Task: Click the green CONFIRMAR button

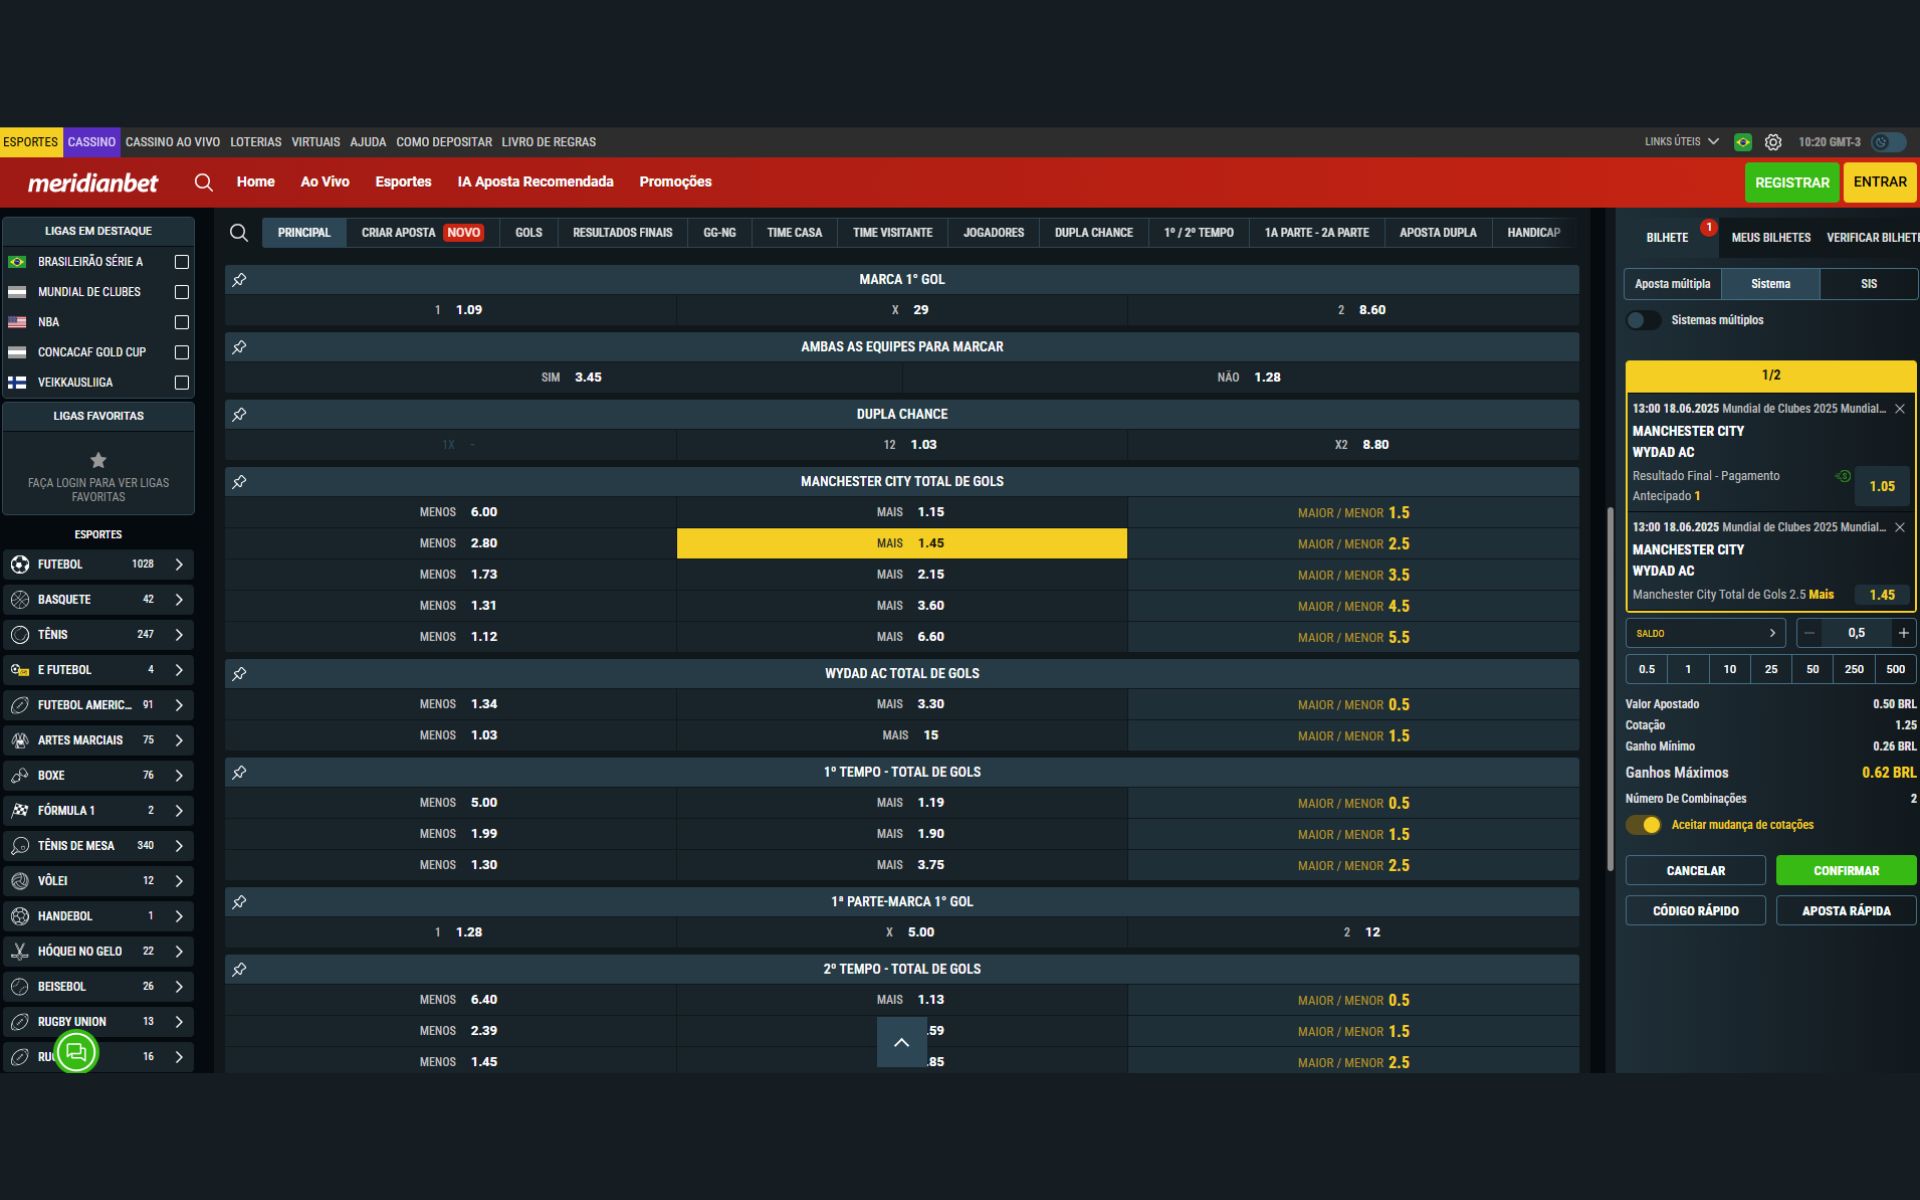Action: [x=1846, y=870]
